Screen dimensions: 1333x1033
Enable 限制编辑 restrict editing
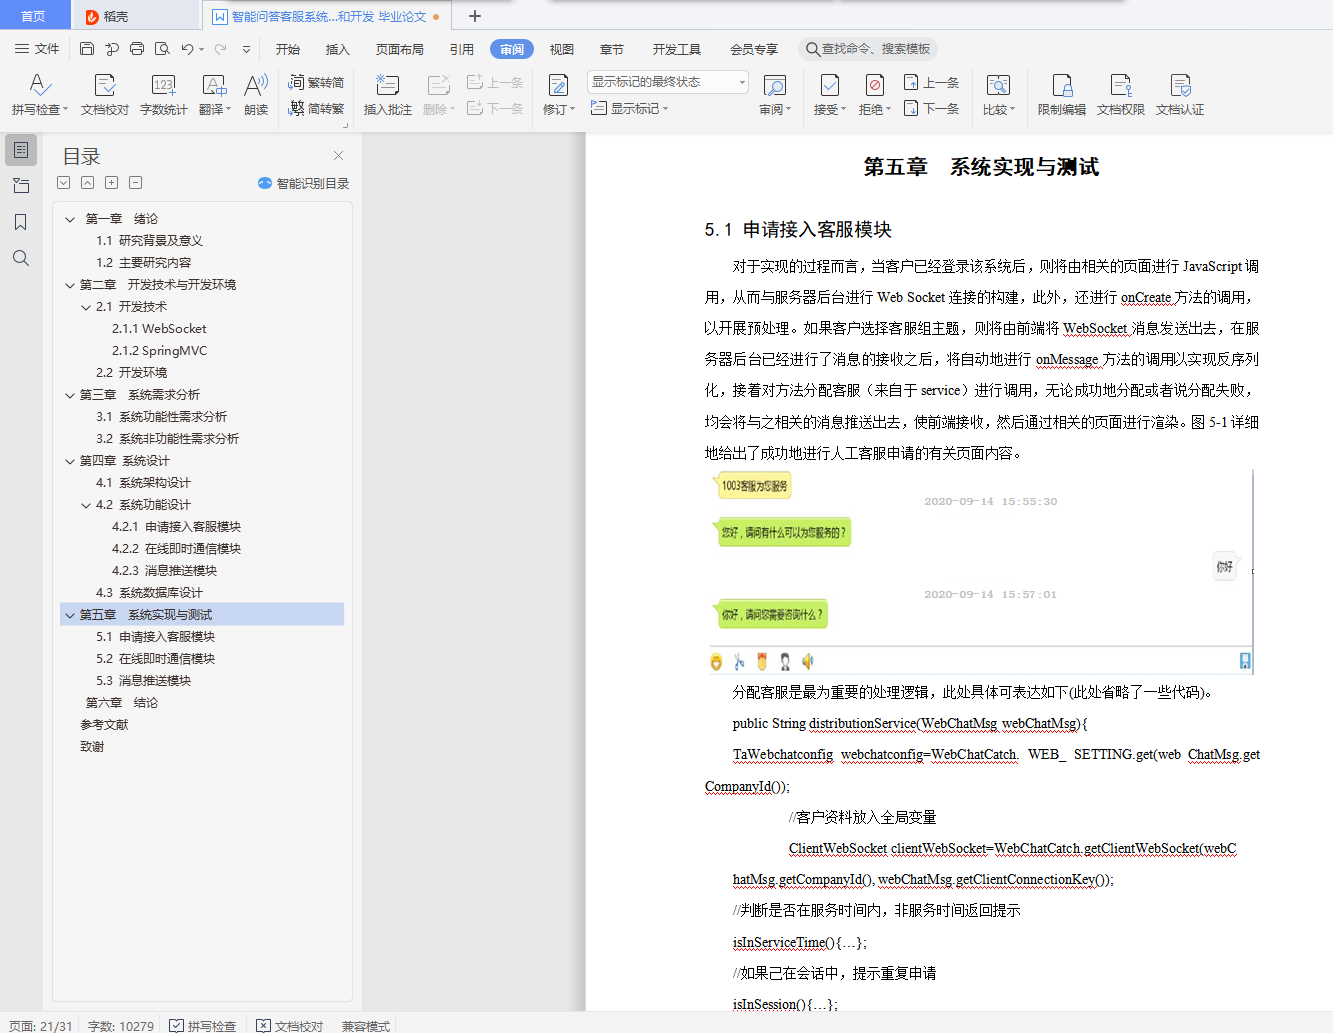tap(1062, 93)
